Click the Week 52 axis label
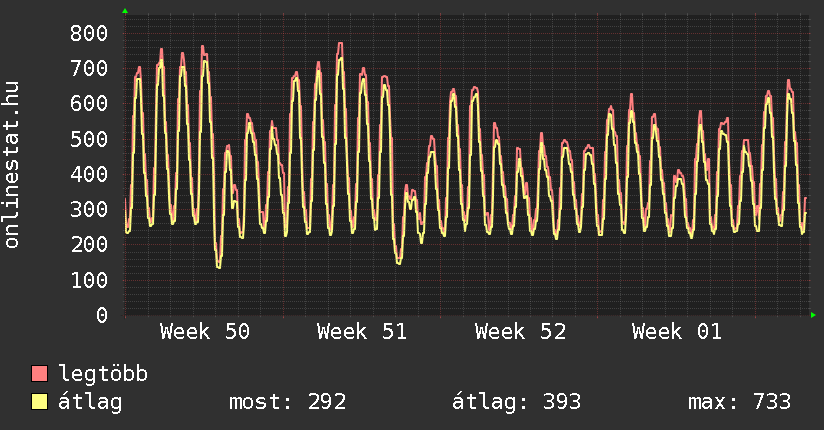Screen dimensions: 824x430 520,332
